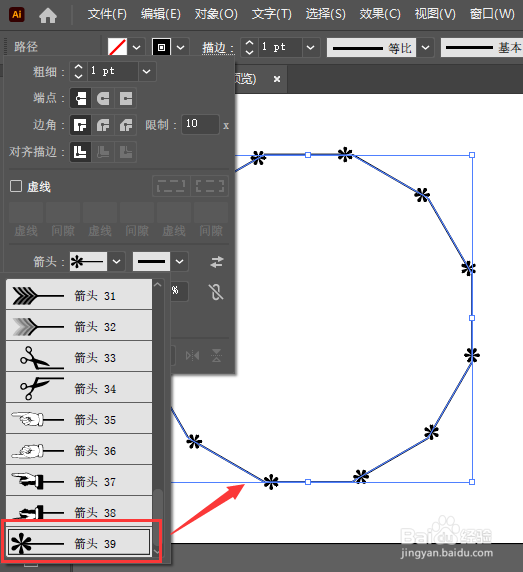
Task: Click the fill color swatch with red slash
Action: click(117, 47)
